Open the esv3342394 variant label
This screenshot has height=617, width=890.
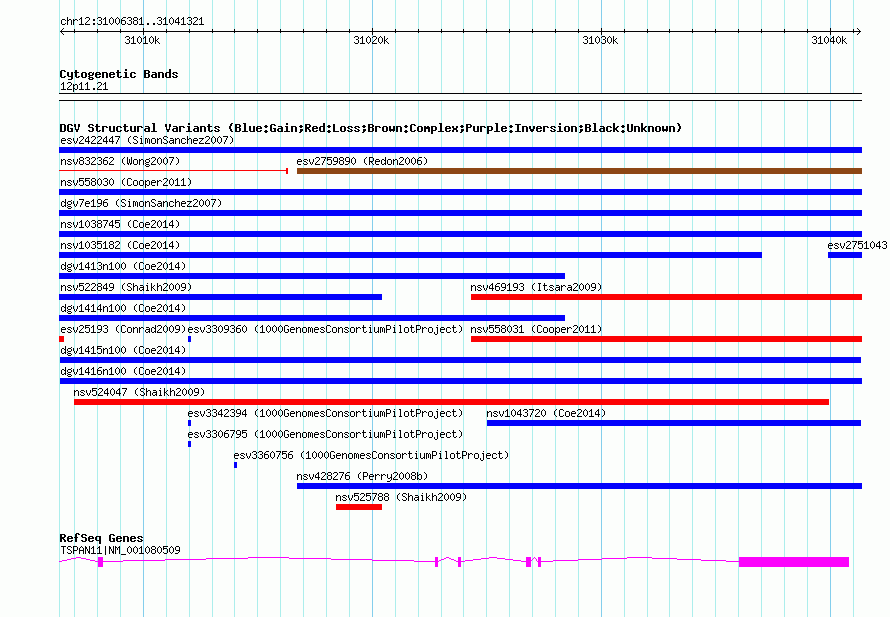(x=325, y=413)
